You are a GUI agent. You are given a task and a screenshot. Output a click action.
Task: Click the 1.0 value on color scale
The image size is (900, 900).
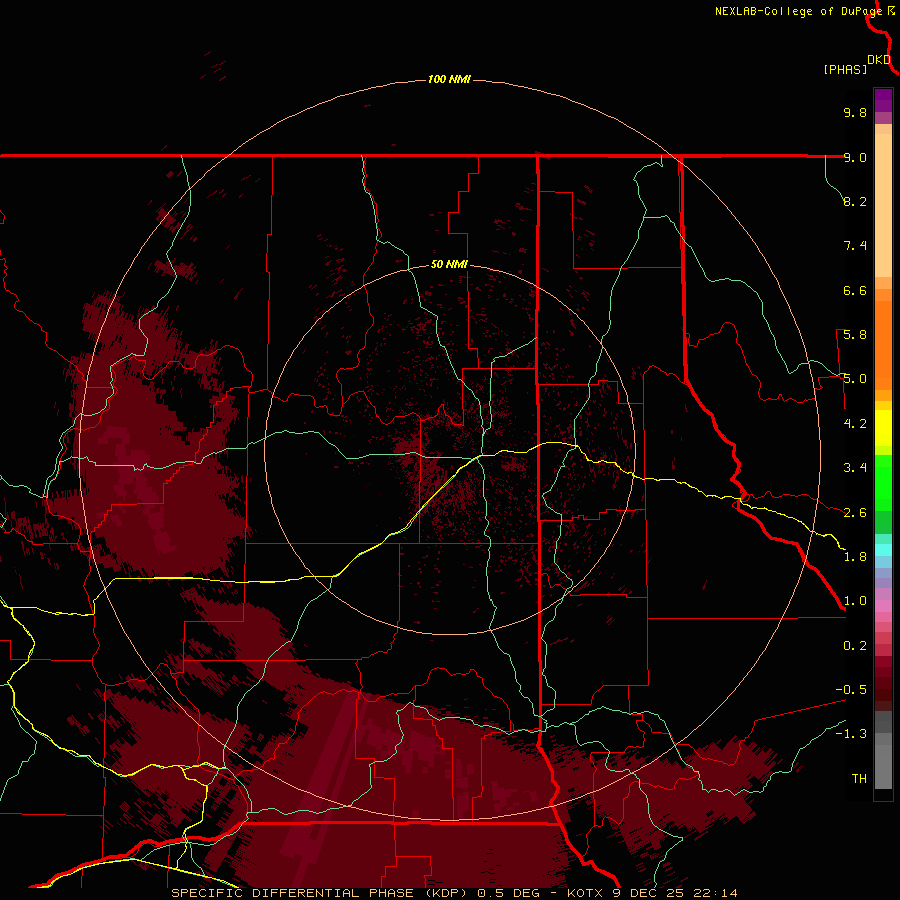pos(855,601)
